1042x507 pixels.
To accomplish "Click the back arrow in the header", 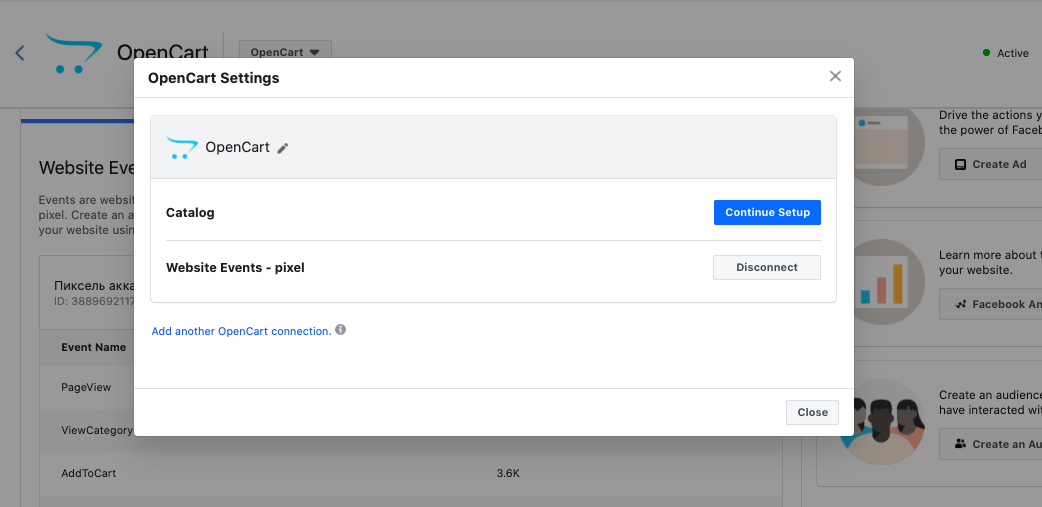I will coord(20,53).
